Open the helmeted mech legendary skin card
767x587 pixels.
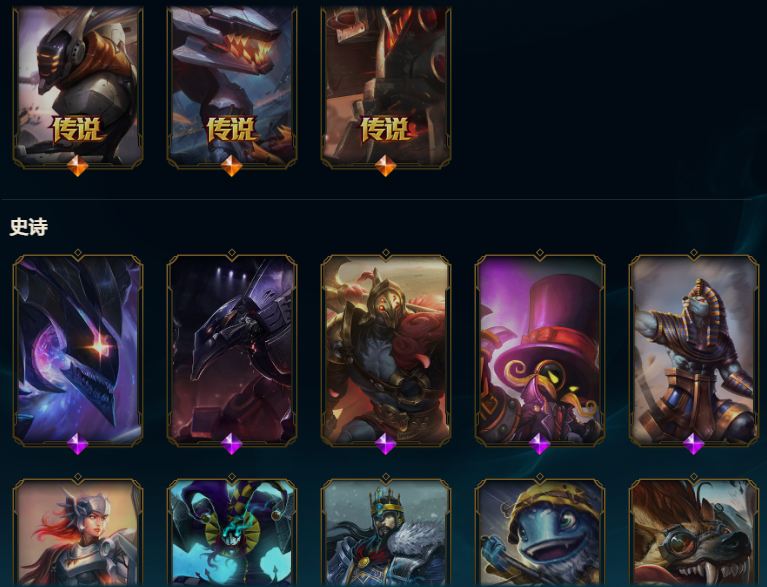point(78,87)
